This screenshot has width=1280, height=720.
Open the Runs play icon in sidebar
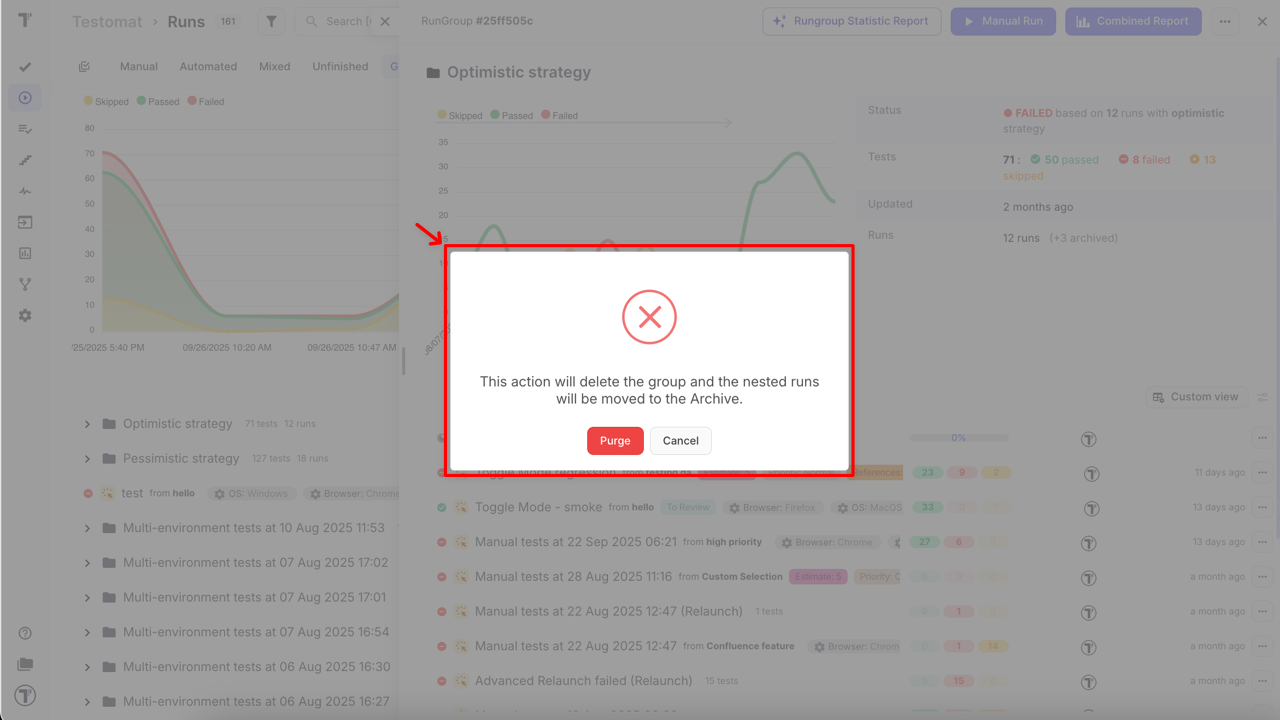coord(25,98)
